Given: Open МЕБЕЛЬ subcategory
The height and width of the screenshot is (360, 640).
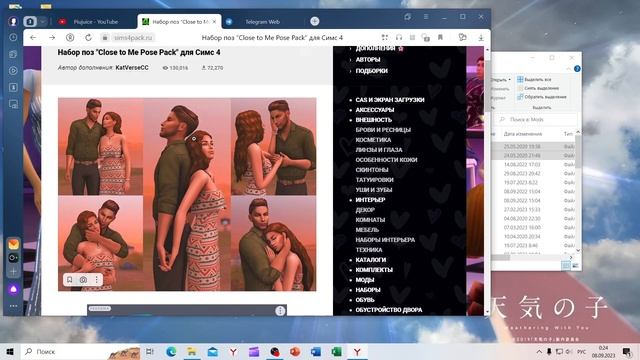Looking at the screenshot, I should (367, 230).
